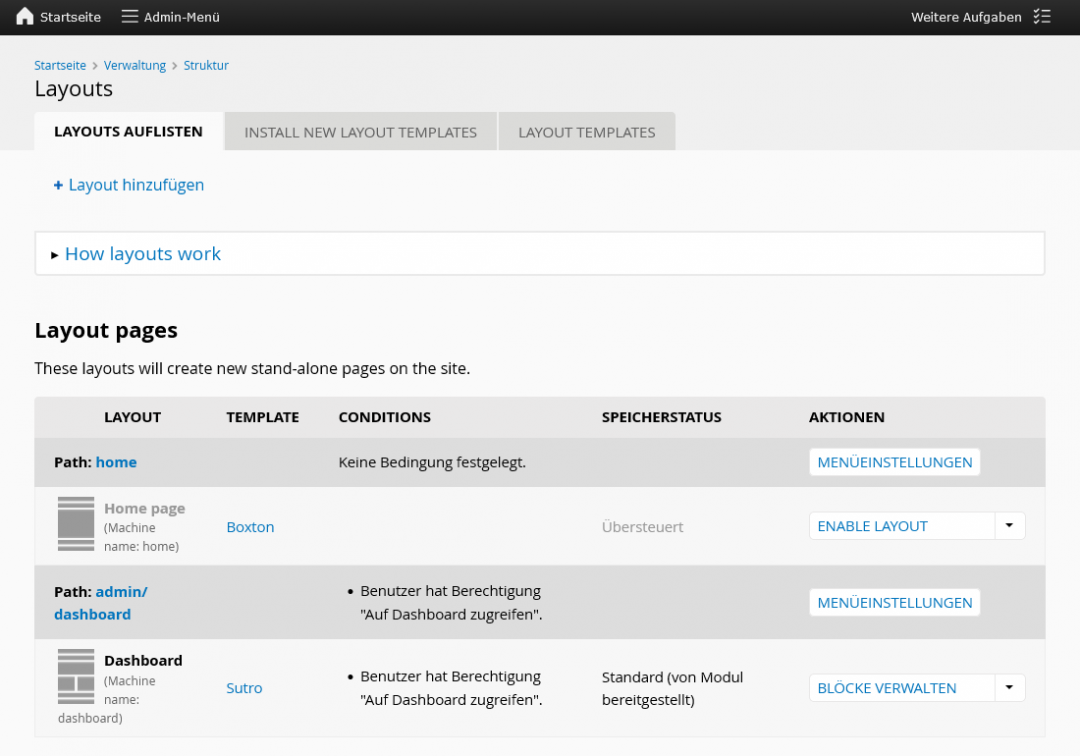Open the home path link
Image resolution: width=1080 pixels, height=756 pixels.
[x=116, y=462]
